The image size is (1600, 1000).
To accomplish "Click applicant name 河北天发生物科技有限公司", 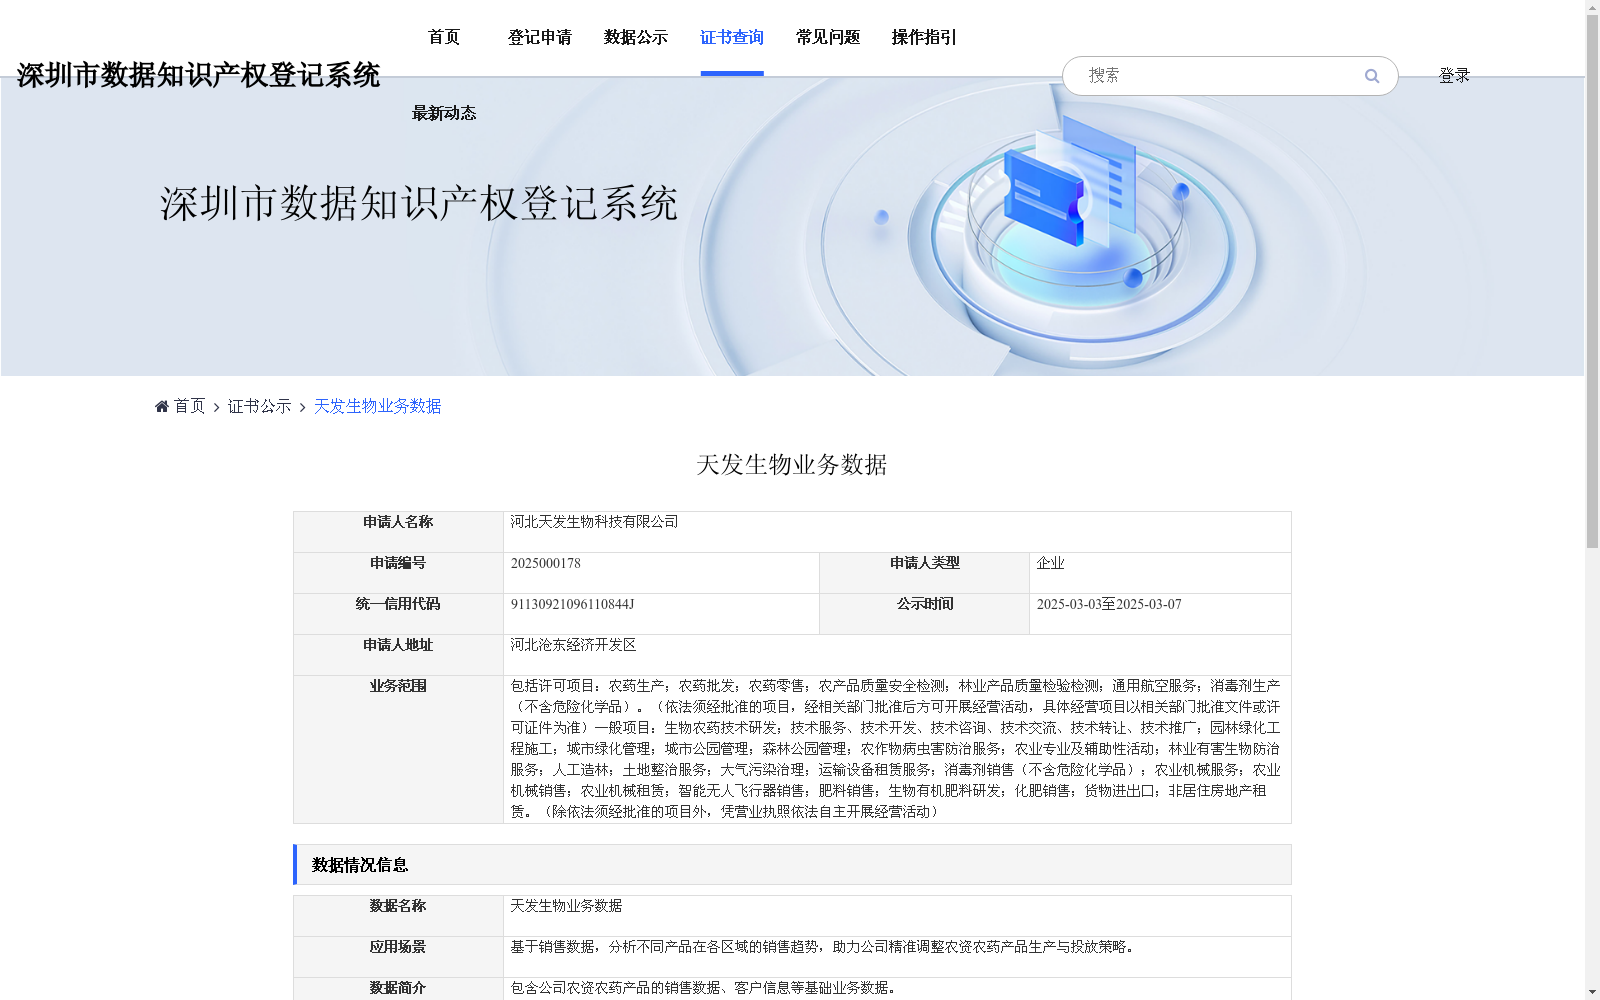I will [595, 522].
